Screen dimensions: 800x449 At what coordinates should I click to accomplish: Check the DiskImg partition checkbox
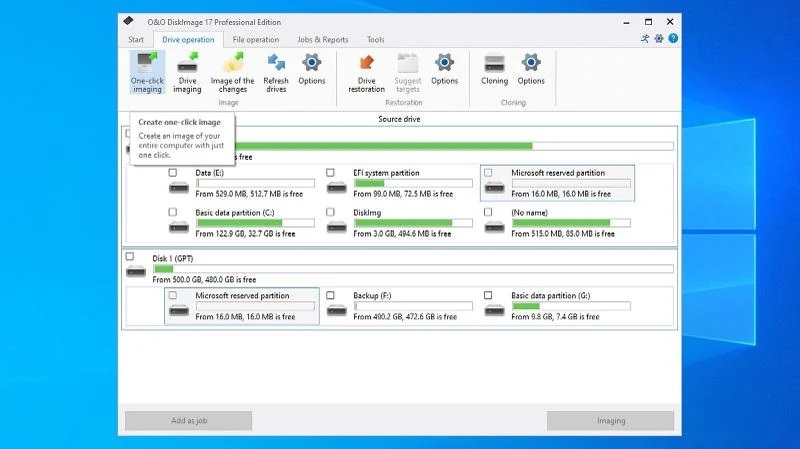tap(330, 212)
